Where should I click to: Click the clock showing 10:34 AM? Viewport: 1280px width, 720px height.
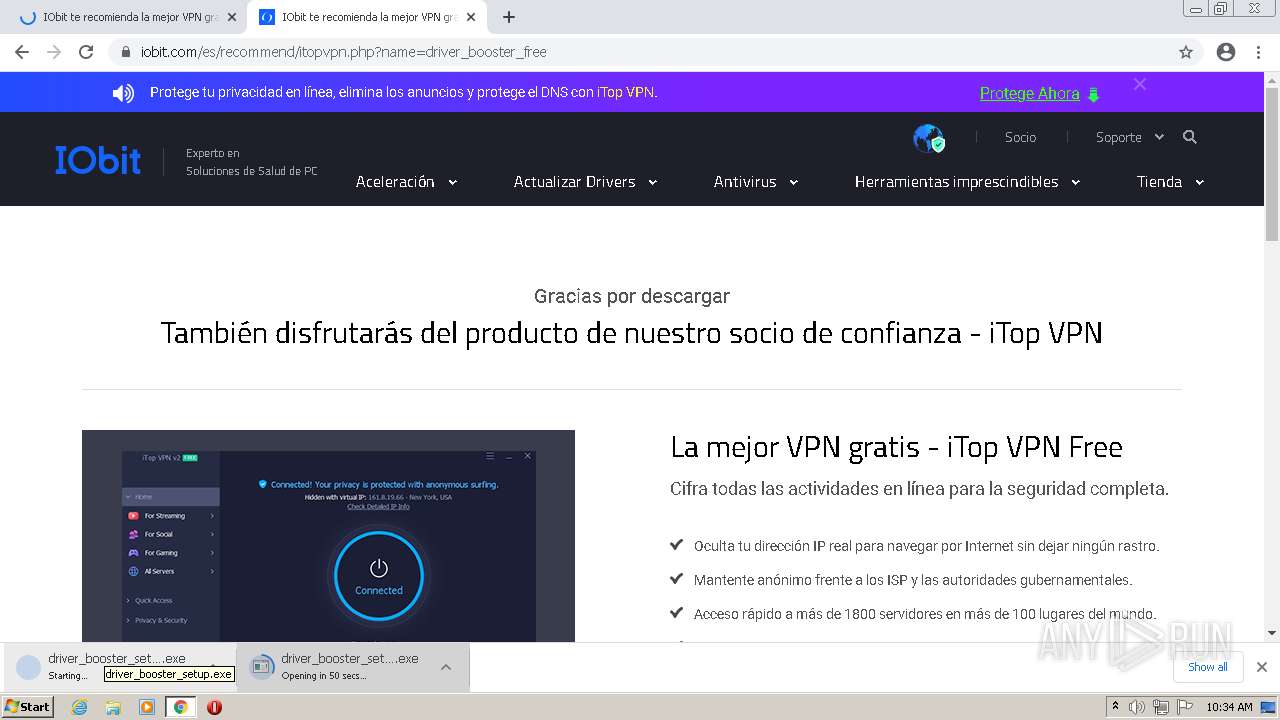tap(1229, 707)
